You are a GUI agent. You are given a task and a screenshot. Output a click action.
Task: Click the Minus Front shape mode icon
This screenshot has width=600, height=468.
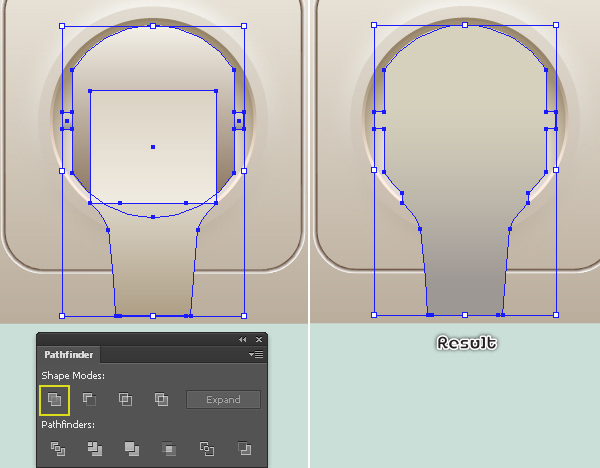click(x=90, y=400)
